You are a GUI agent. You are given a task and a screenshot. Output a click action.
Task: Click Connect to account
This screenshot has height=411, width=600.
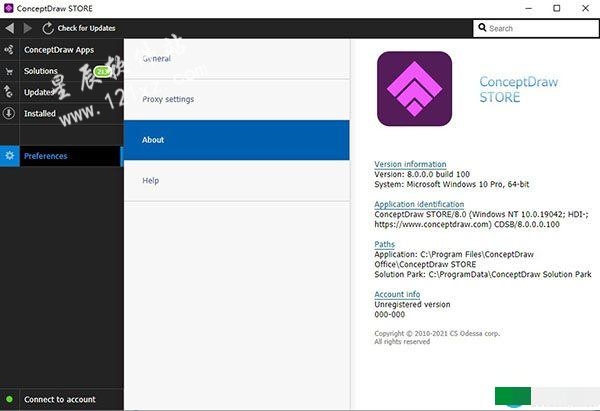point(60,400)
